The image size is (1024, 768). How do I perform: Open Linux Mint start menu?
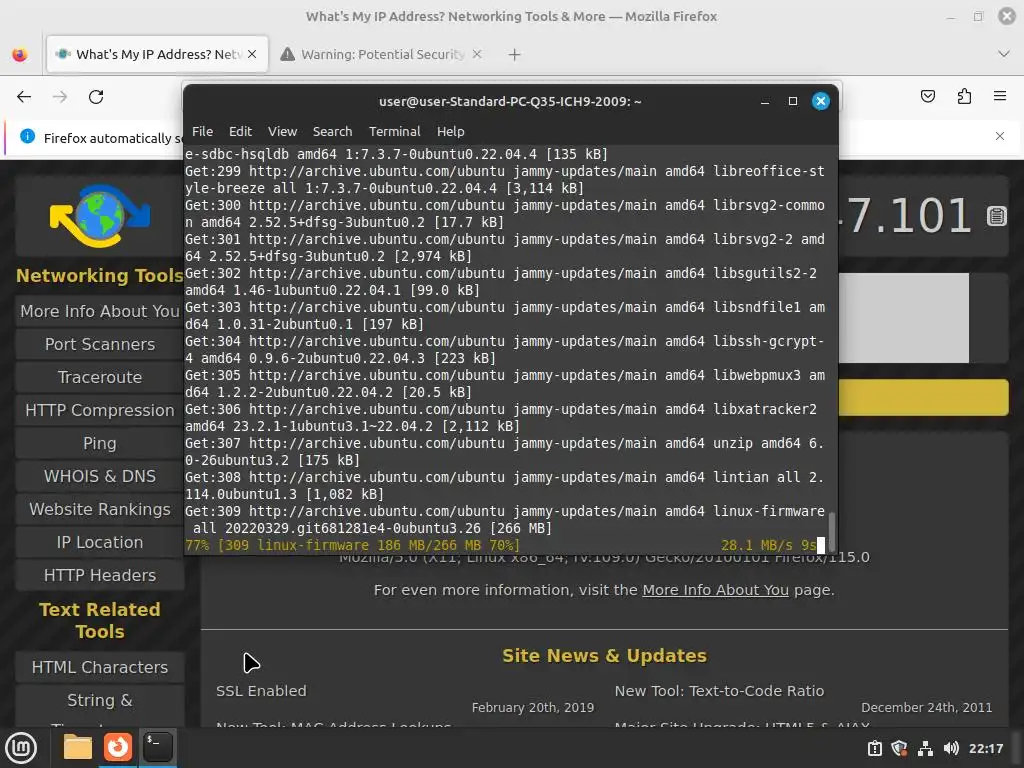[21, 748]
